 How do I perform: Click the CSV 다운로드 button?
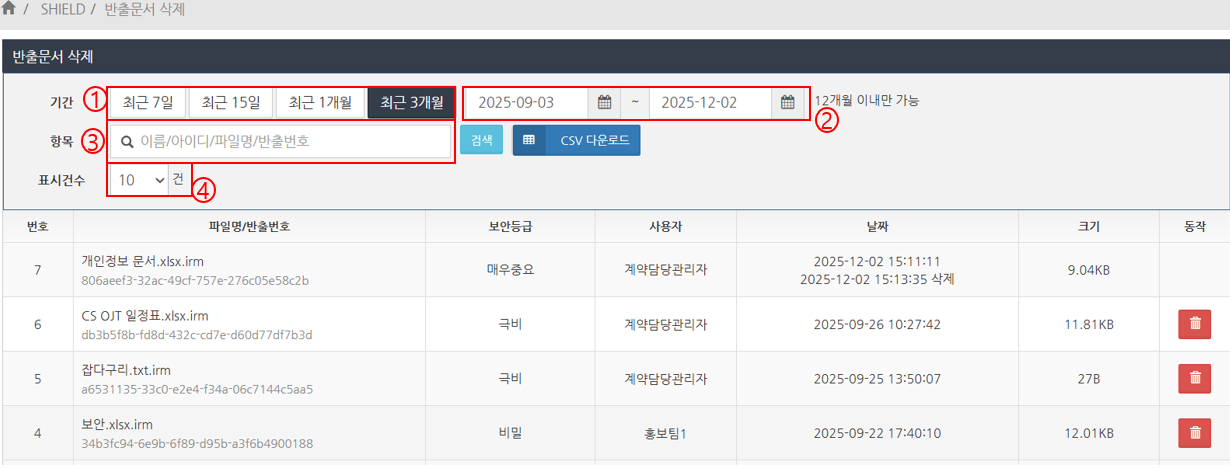(x=594, y=141)
